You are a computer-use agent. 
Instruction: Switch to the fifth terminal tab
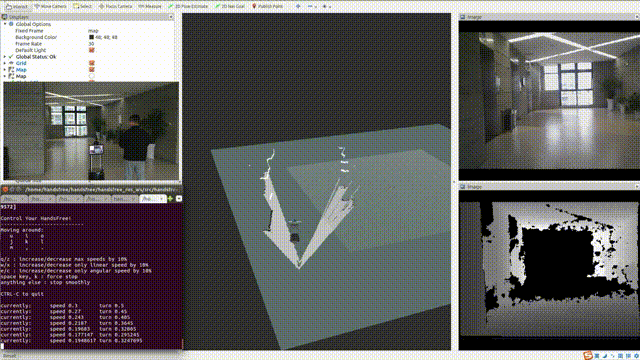[125, 199]
